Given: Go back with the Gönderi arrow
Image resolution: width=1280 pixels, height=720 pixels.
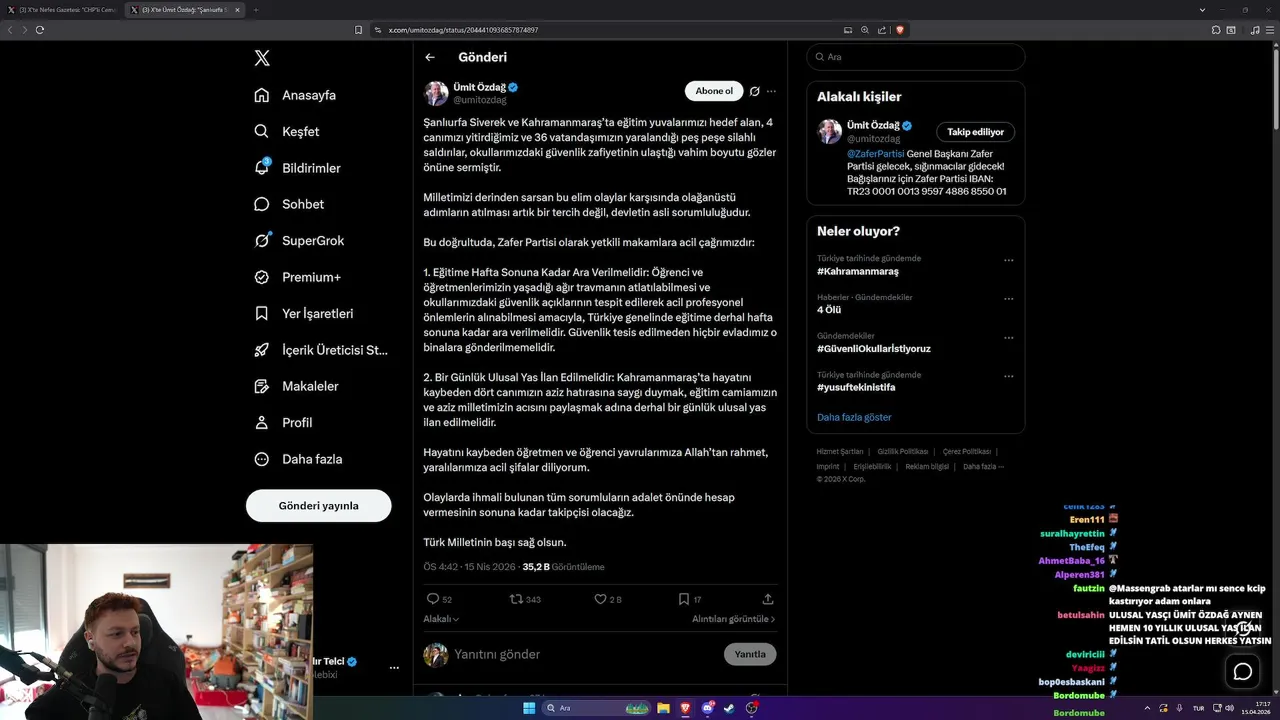Looking at the screenshot, I should point(430,57).
